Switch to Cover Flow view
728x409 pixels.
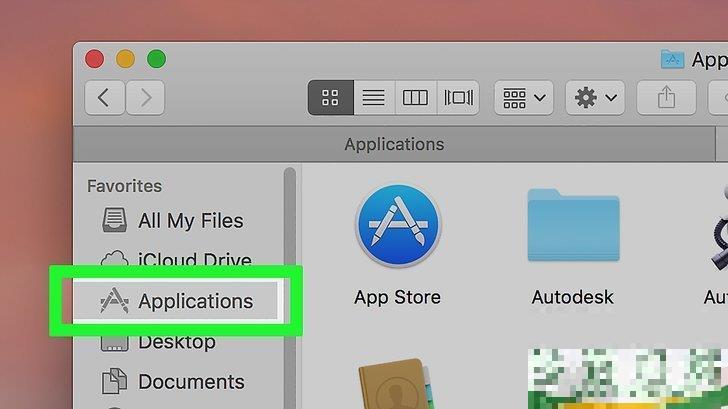click(458, 98)
